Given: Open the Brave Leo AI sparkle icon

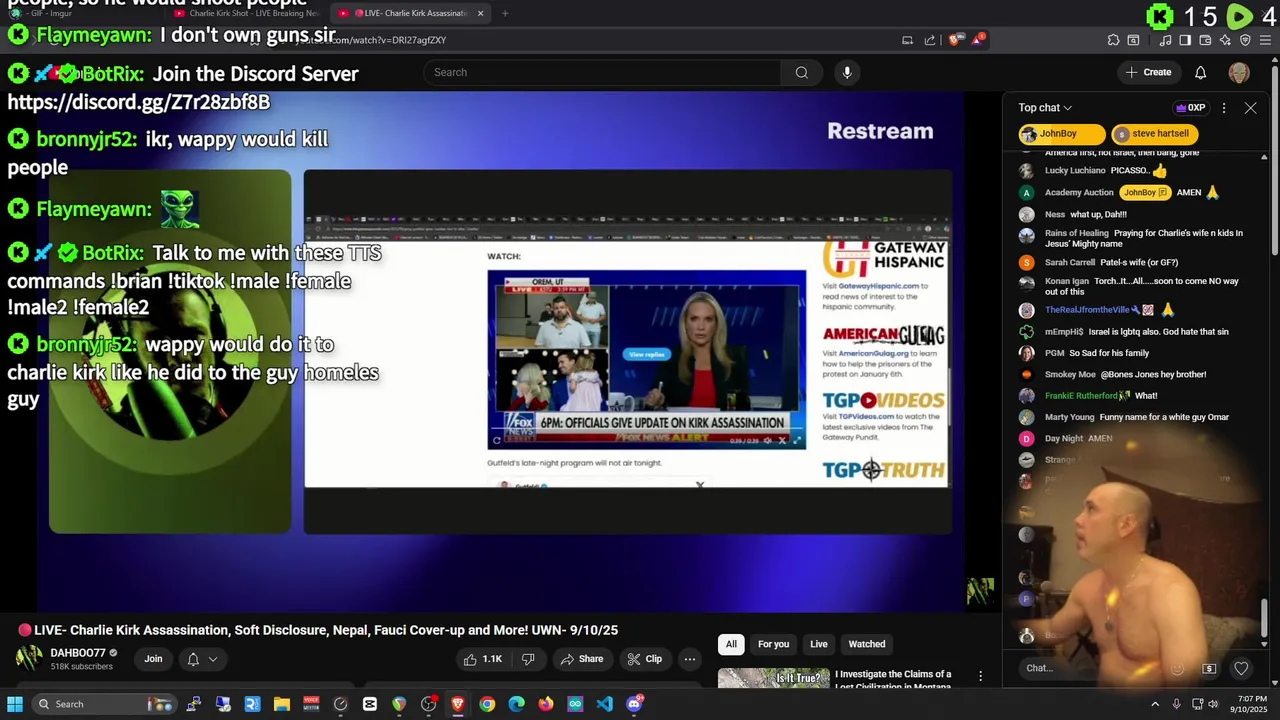Looking at the screenshot, I should pos(1225,40).
